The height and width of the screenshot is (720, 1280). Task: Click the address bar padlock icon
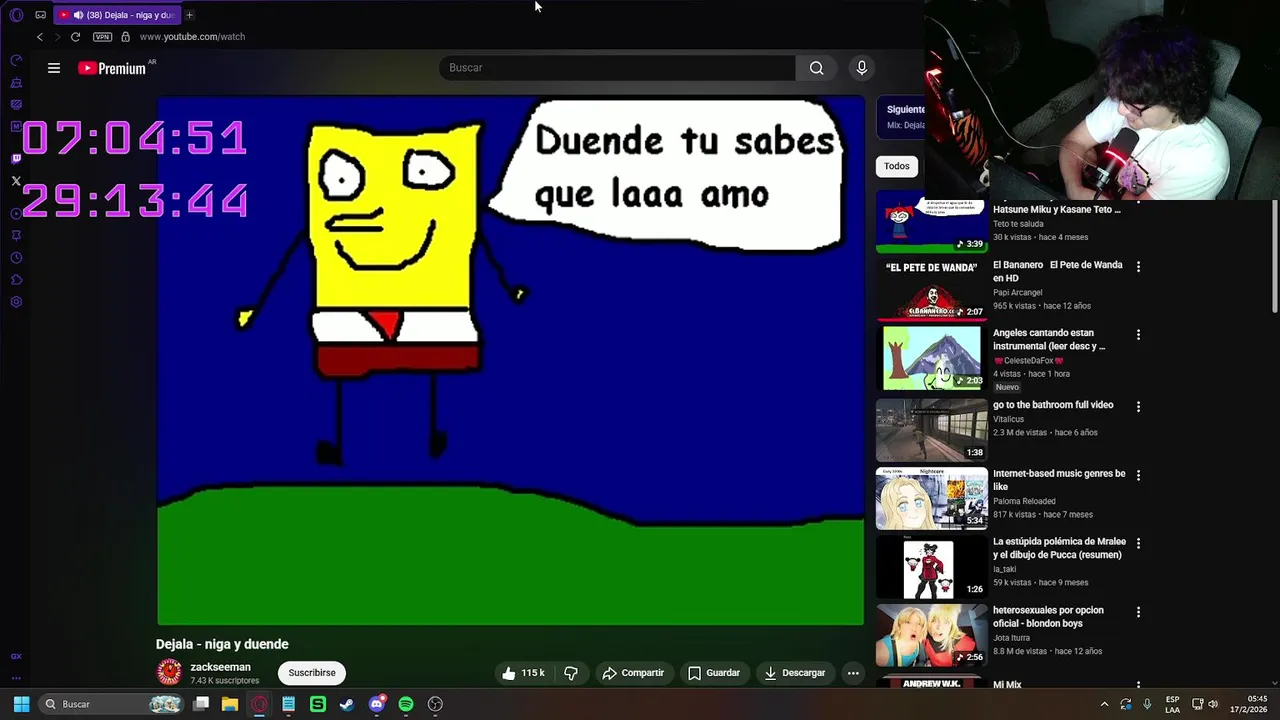click(x=125, y=37)
